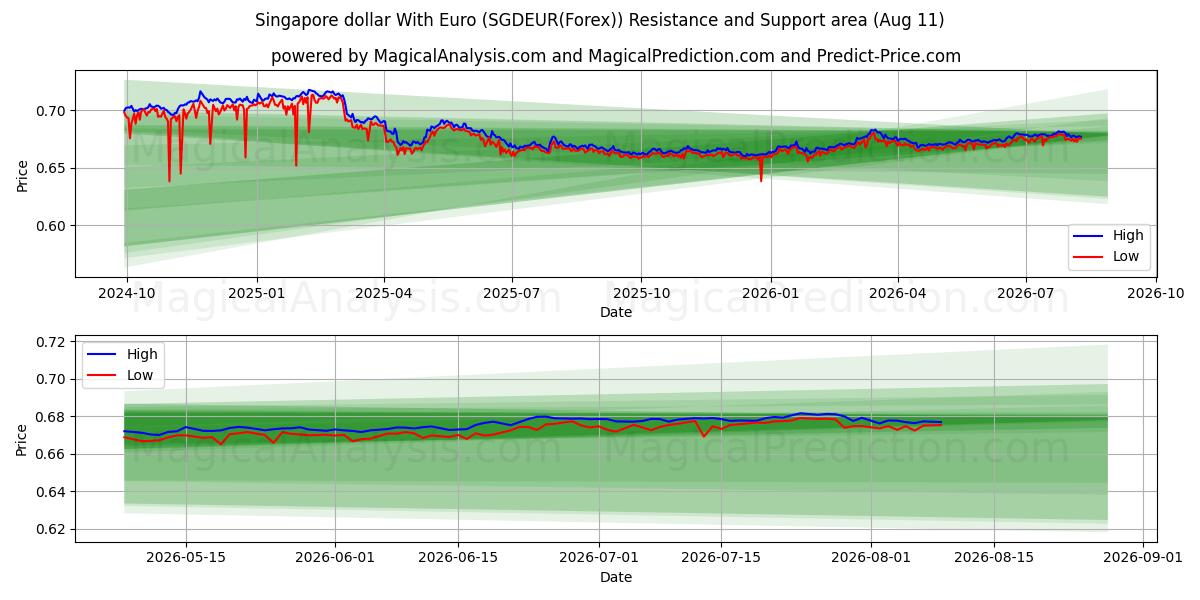
Task: Click the 2026-07-15 date tick label
Action: pos(723,558)
